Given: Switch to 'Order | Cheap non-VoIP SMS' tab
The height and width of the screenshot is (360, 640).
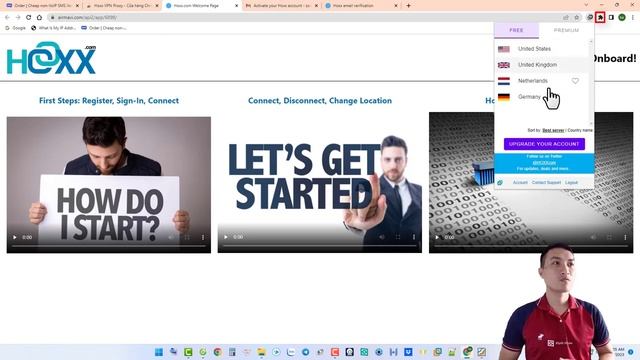Looking at the screenshot, I should [x=41, y=6].
